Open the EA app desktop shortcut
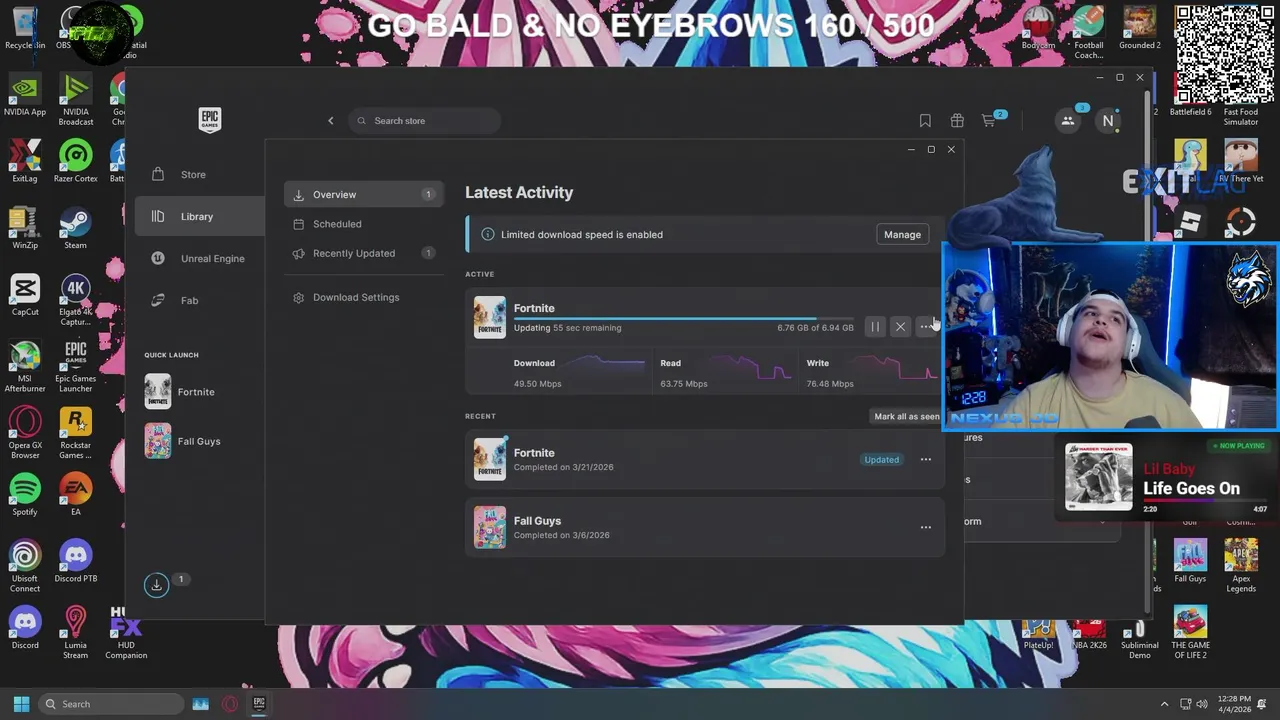 (x=75, y=495)
